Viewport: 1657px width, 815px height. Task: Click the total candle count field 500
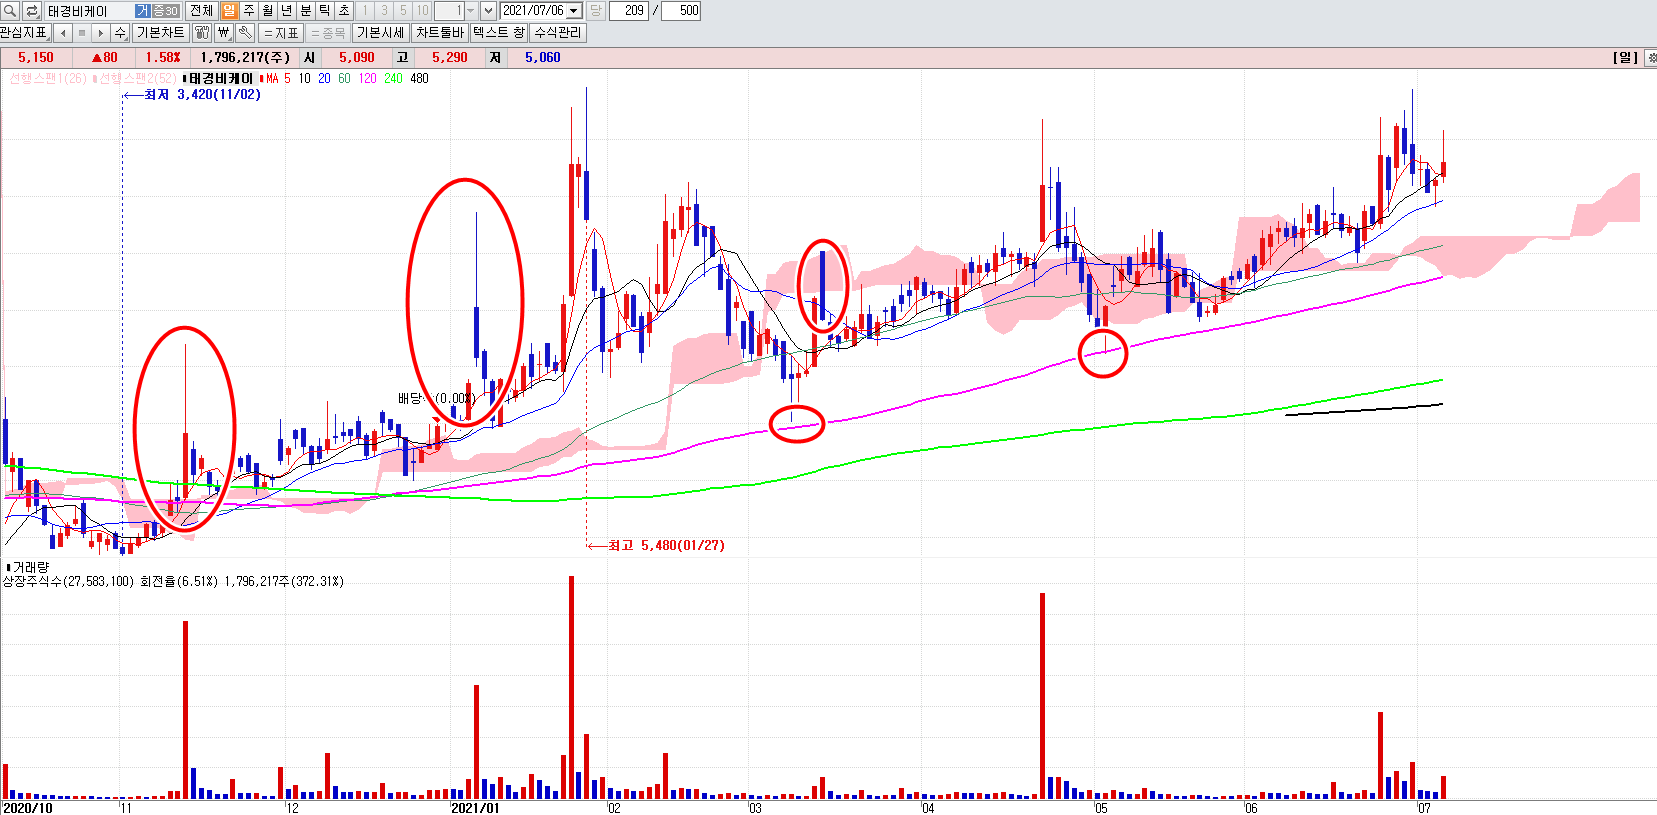[682, 11]
